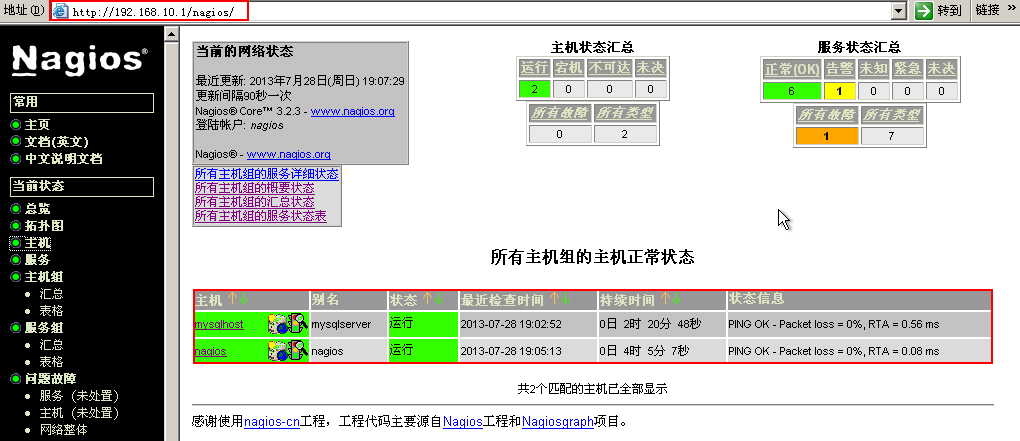The image size is (1020, 441).
Task: Click 宕机 header in host summary
Action: 569,68
